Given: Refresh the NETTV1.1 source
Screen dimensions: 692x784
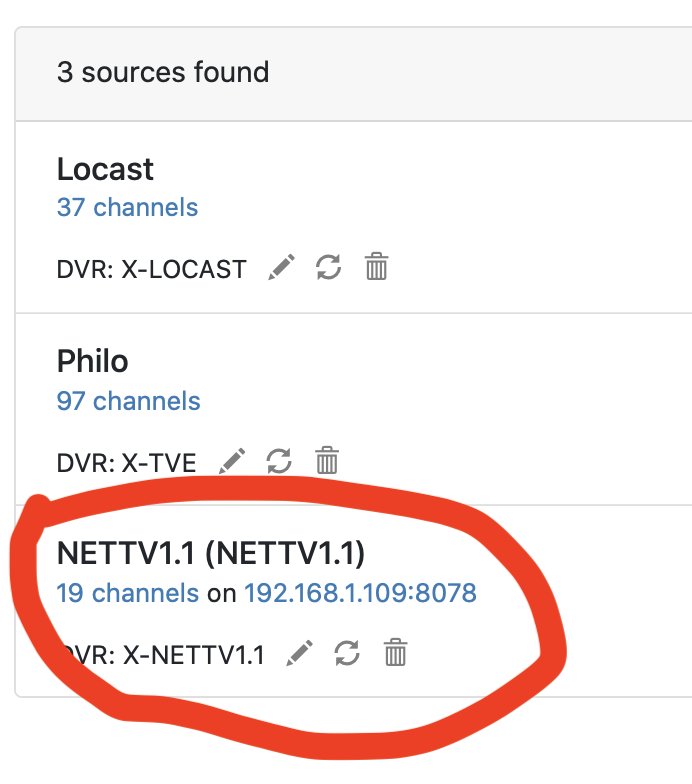Looking at the screenshot, I should pos(347,654).
